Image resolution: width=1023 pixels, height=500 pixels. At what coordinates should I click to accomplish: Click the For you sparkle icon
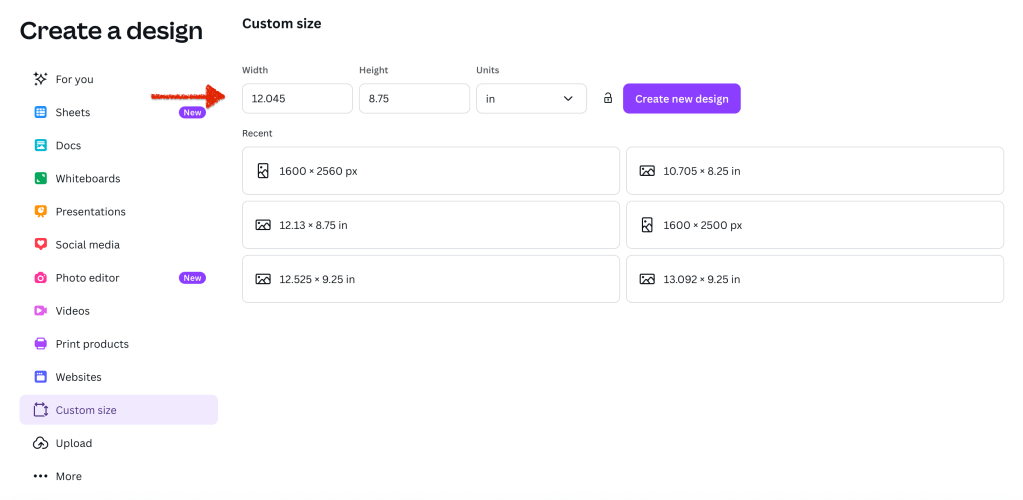[x=41, y=79]
